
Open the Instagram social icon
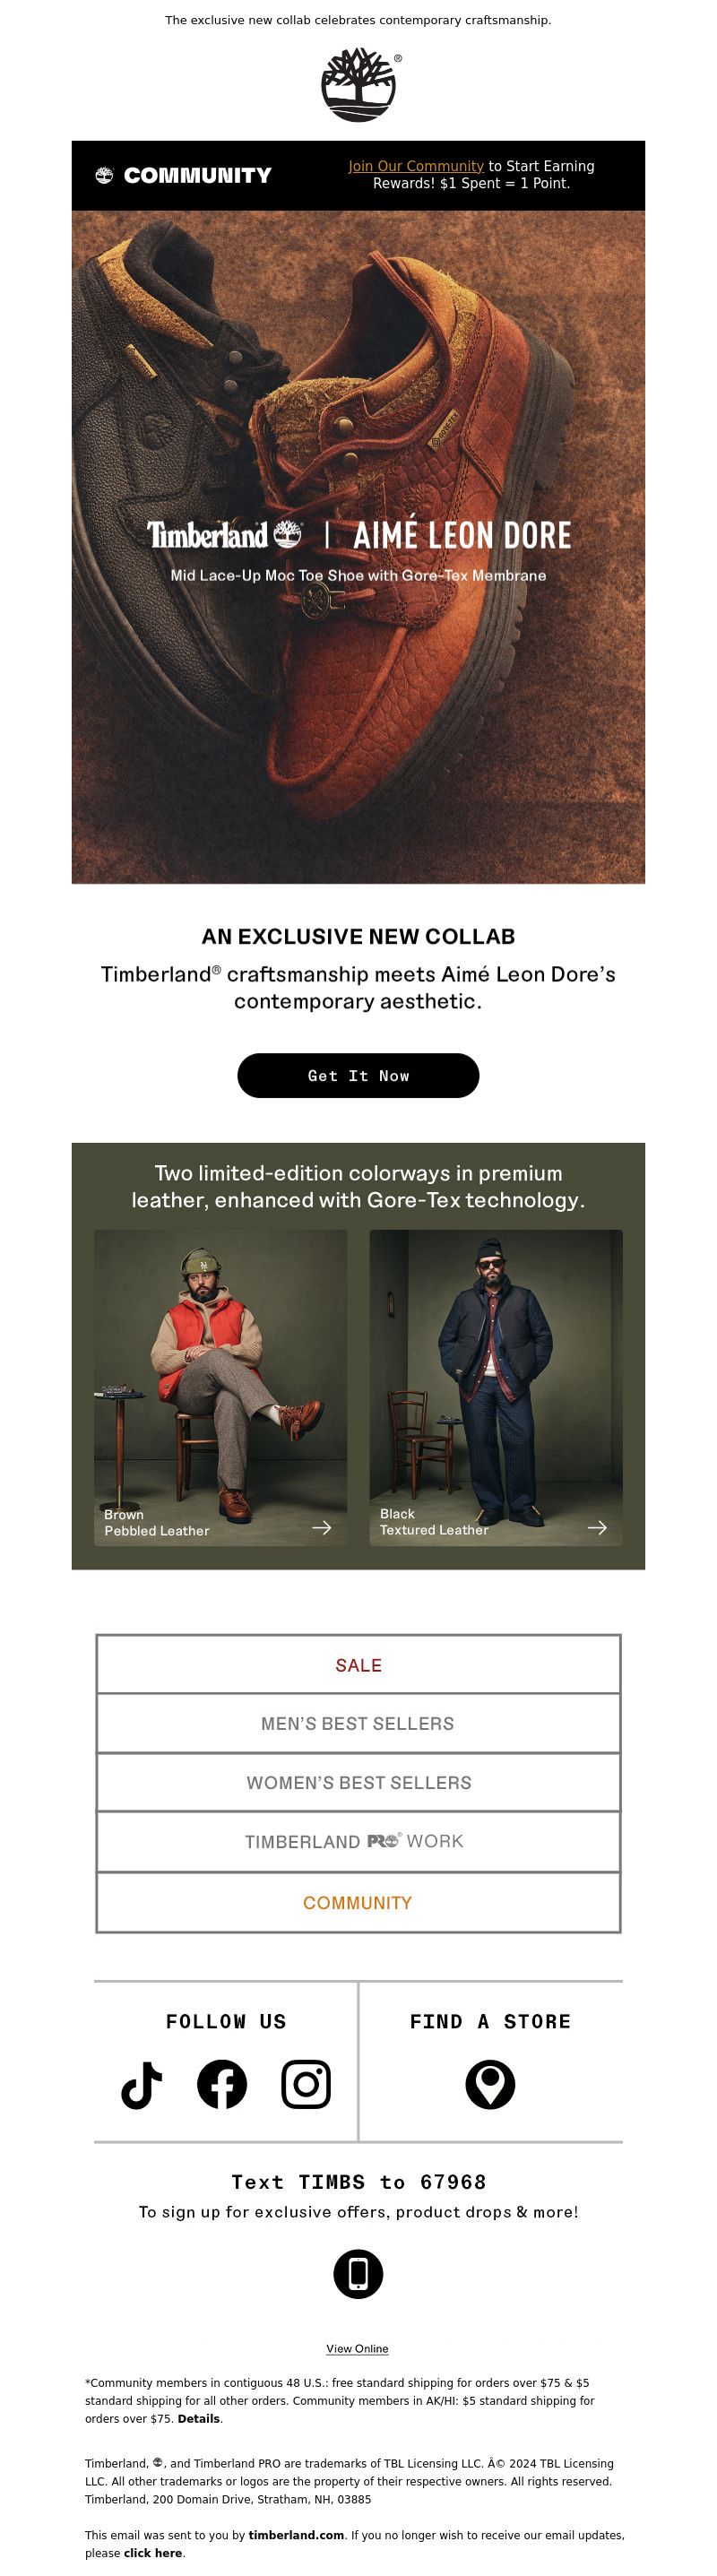(x=306, y=2085)
